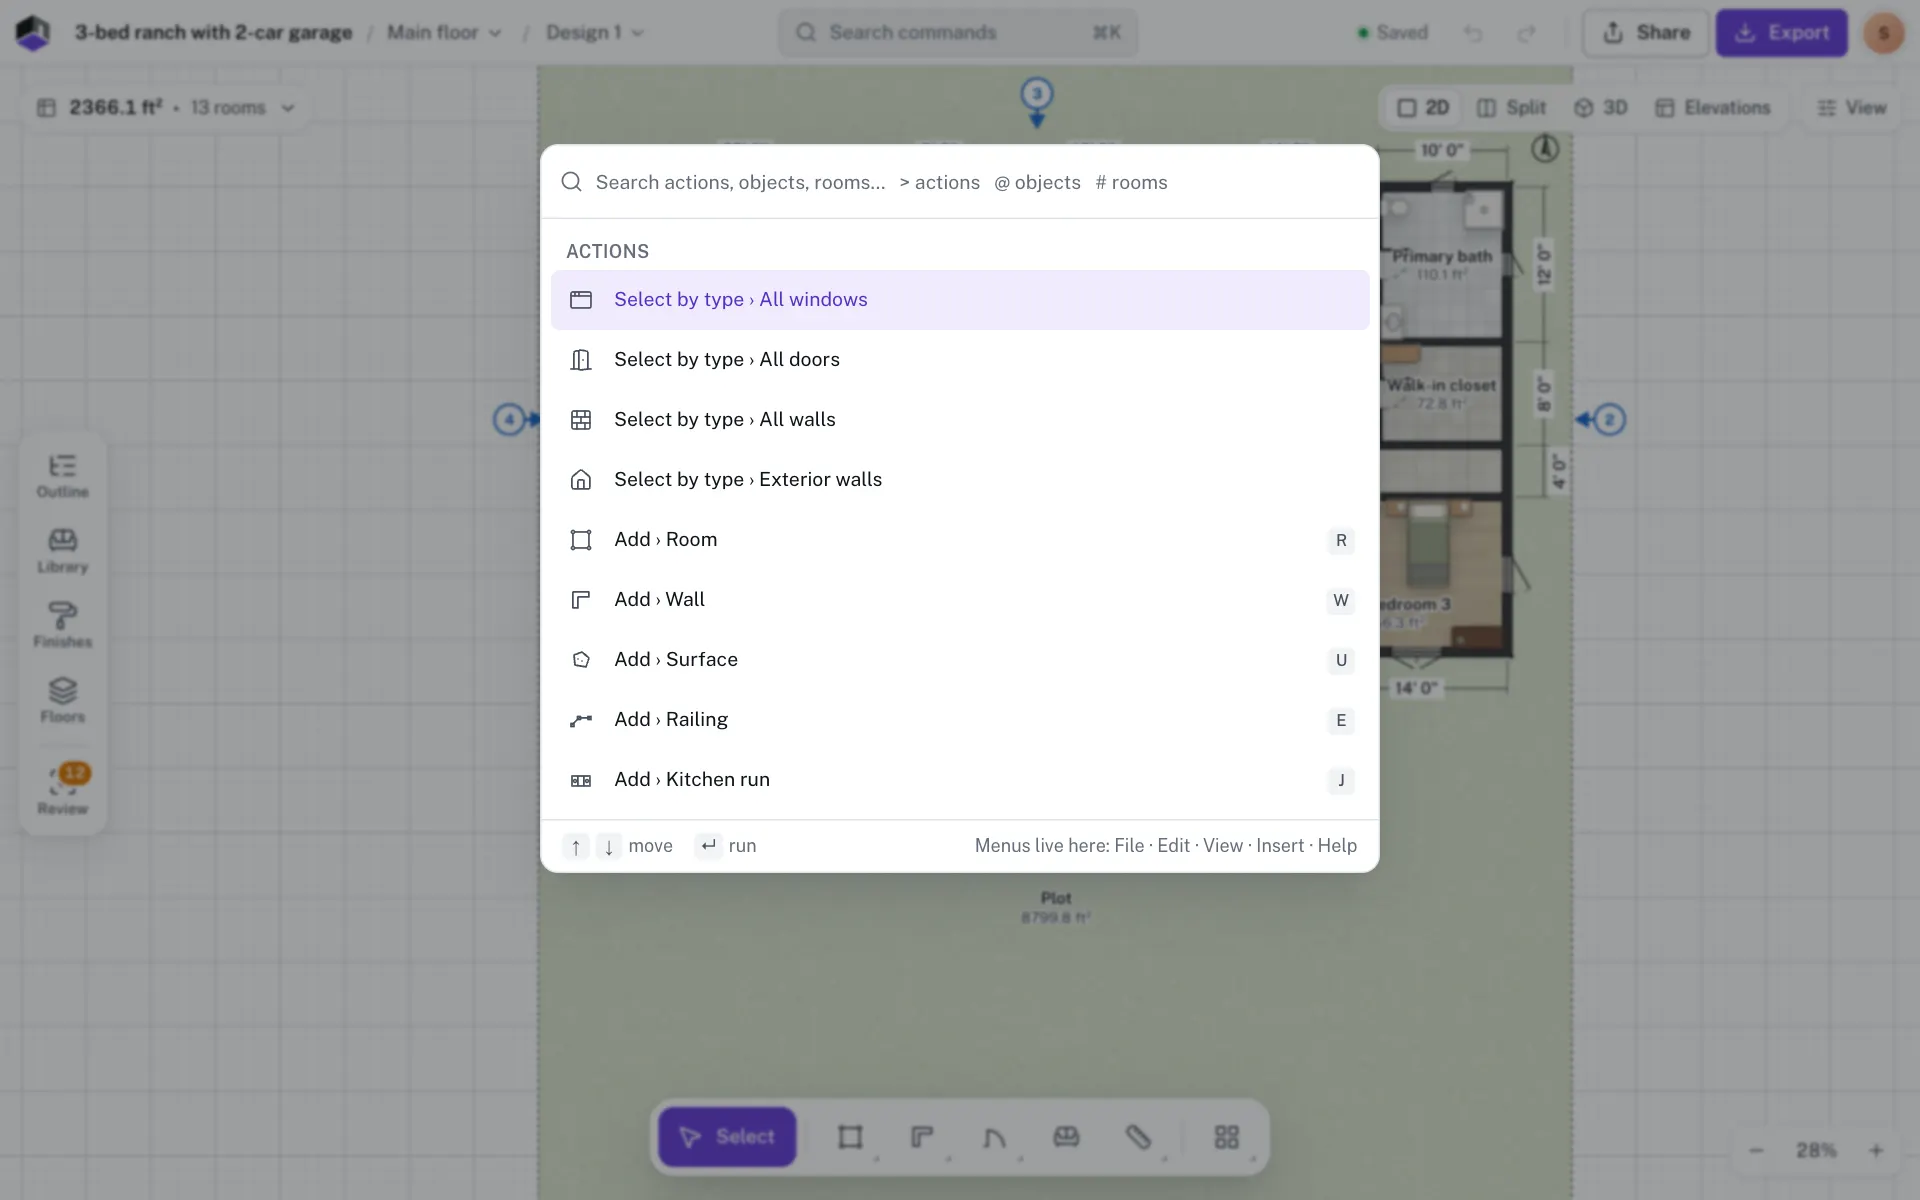Switch to 2D view mode
This screenshot has width=1920, height=1200.
(x=1423, y=107)
